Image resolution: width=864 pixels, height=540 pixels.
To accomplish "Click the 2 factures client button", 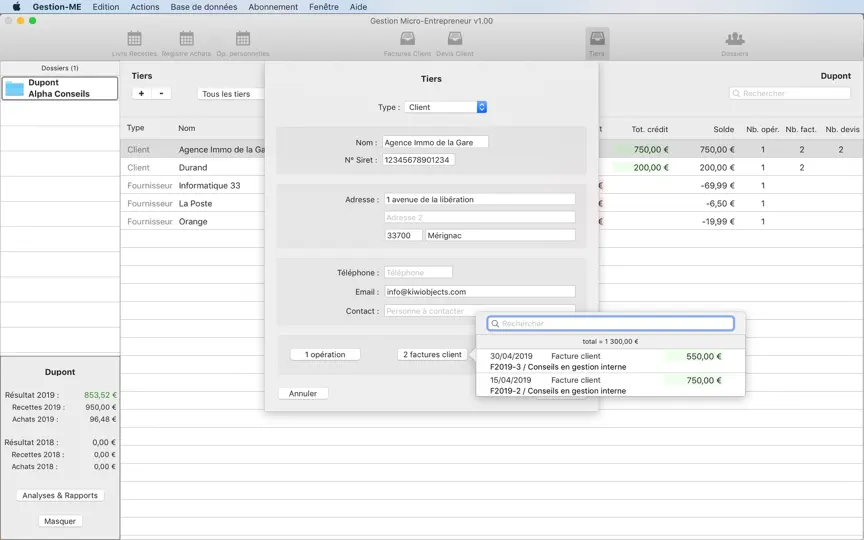I will [x=433, y=354].
